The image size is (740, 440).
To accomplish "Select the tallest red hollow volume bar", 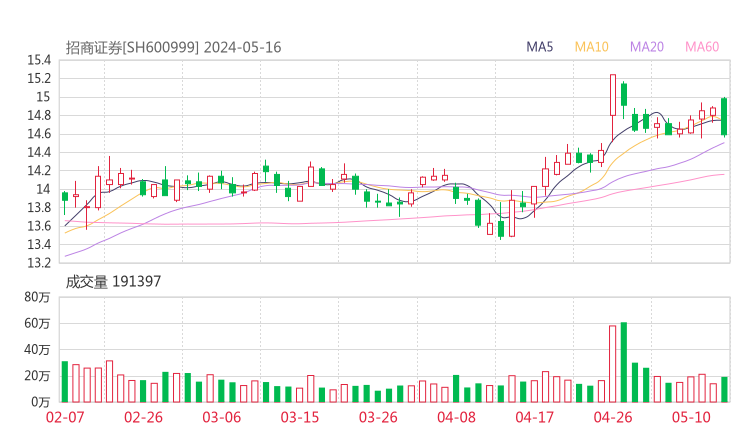I will [613, 364].
